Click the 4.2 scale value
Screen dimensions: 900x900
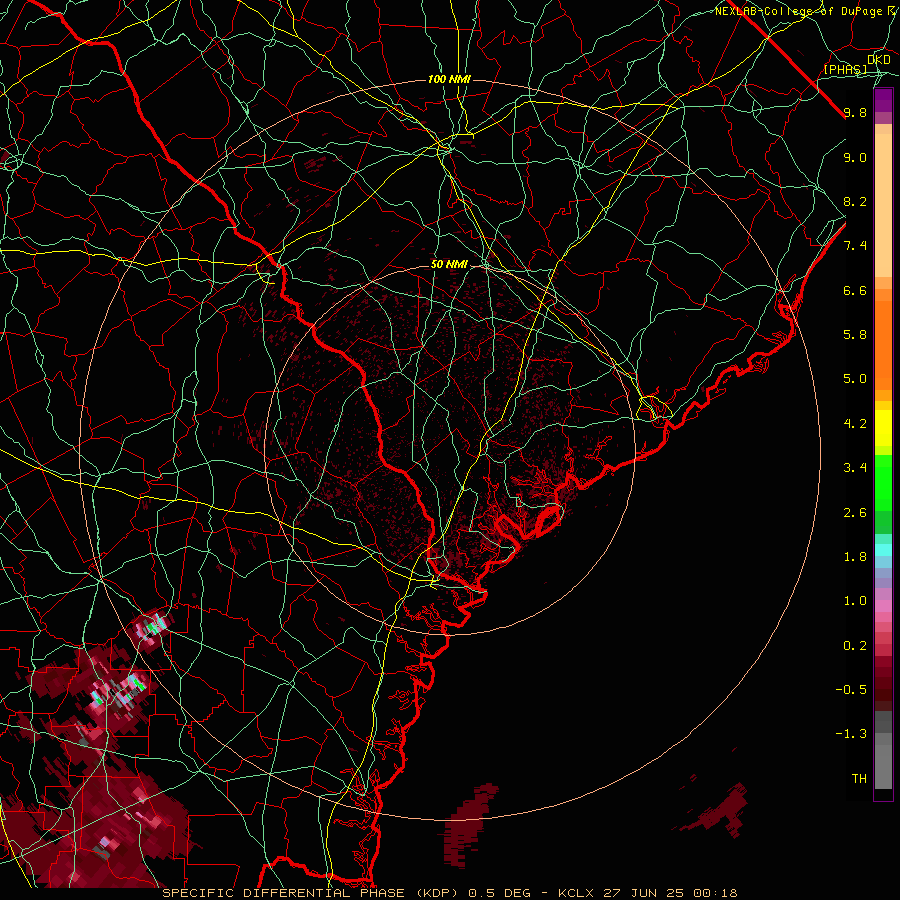(855, 424)
